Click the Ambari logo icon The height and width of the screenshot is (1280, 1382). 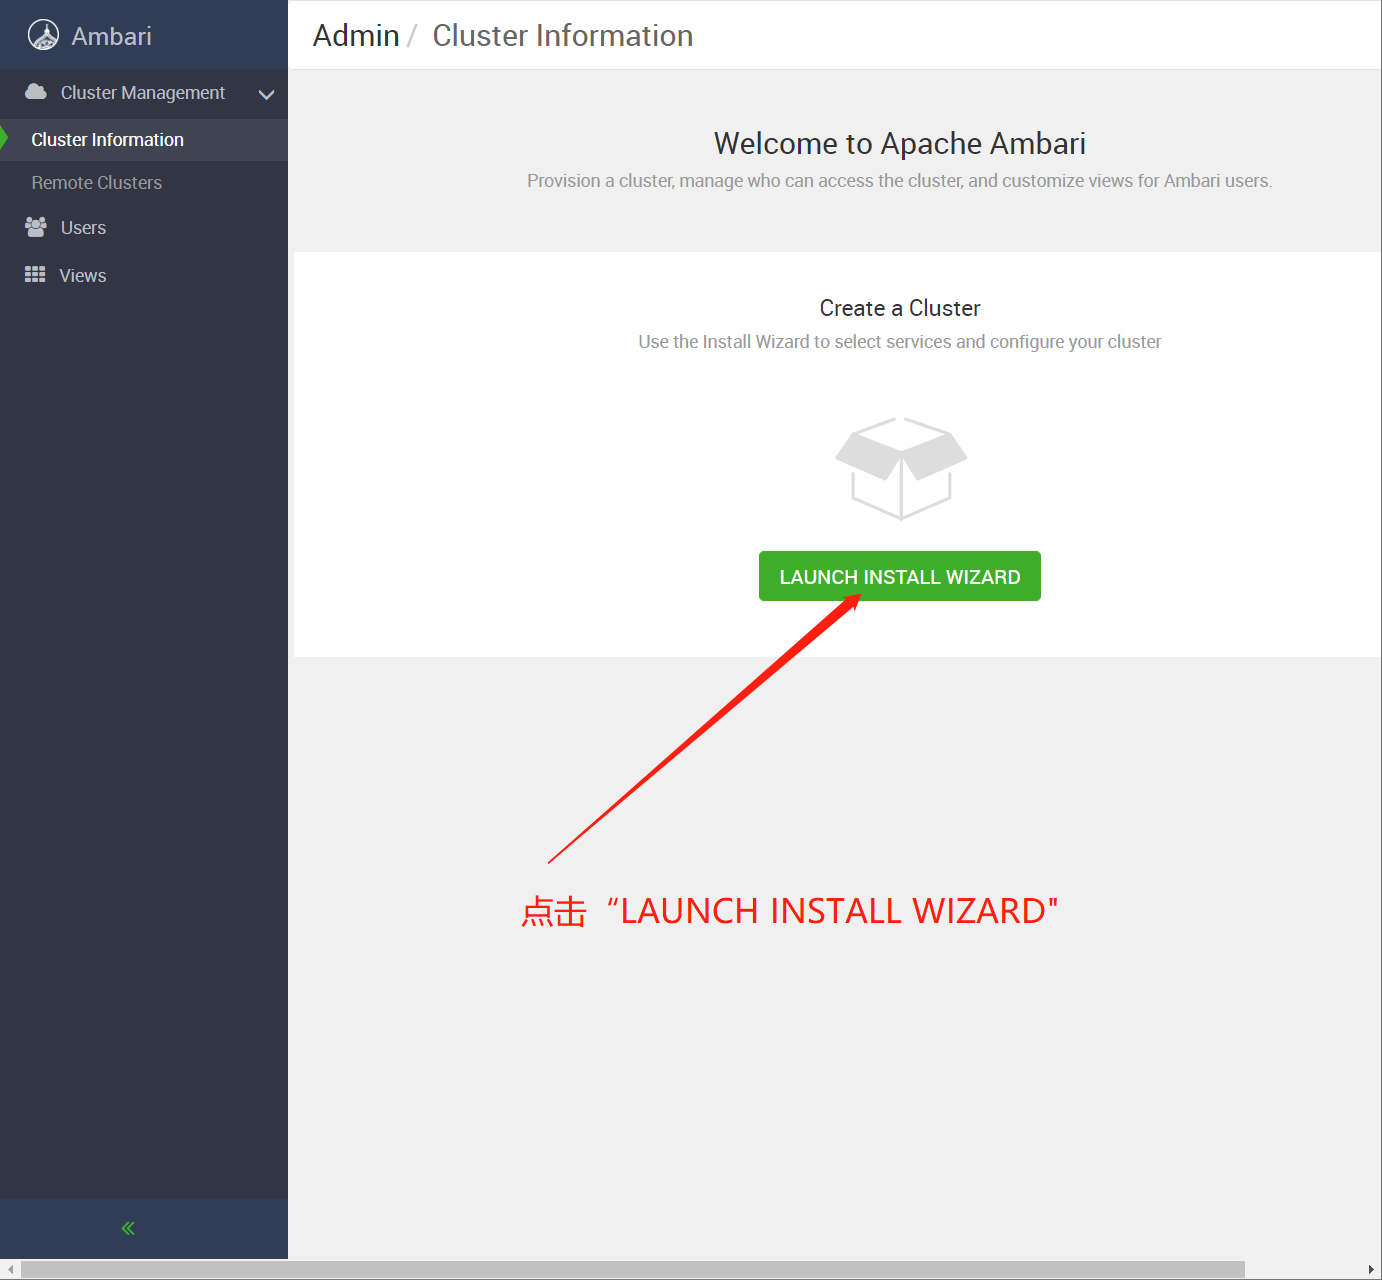(43, 35)
